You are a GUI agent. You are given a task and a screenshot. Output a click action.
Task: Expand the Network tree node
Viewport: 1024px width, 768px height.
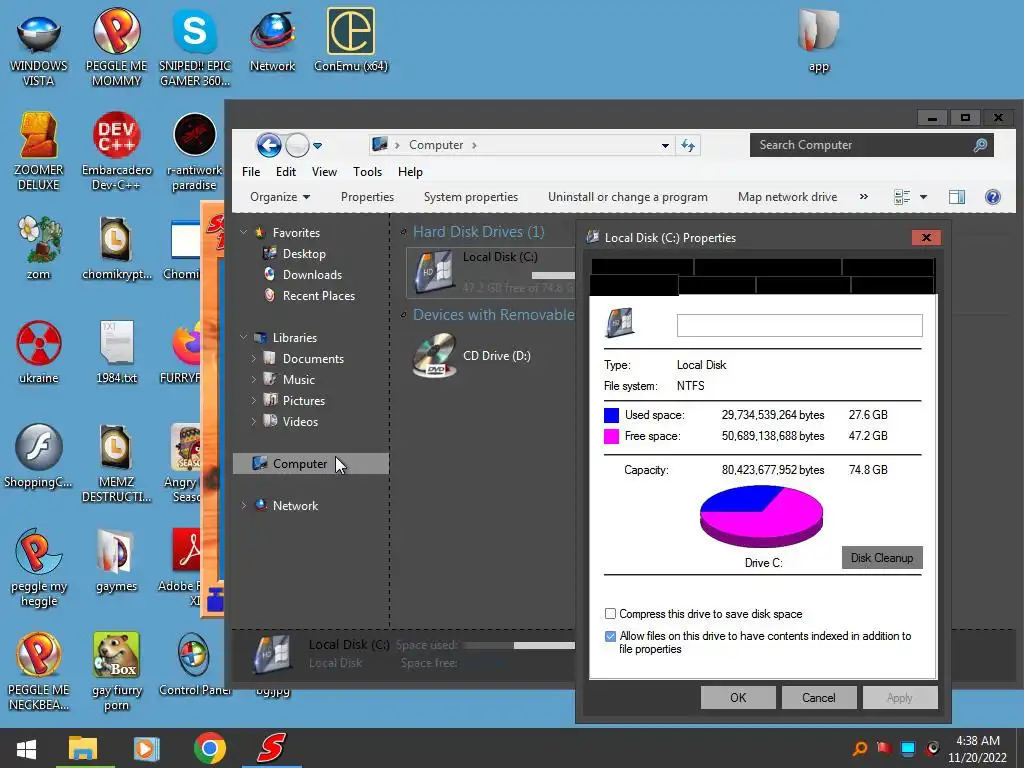(x=244, y=505)
